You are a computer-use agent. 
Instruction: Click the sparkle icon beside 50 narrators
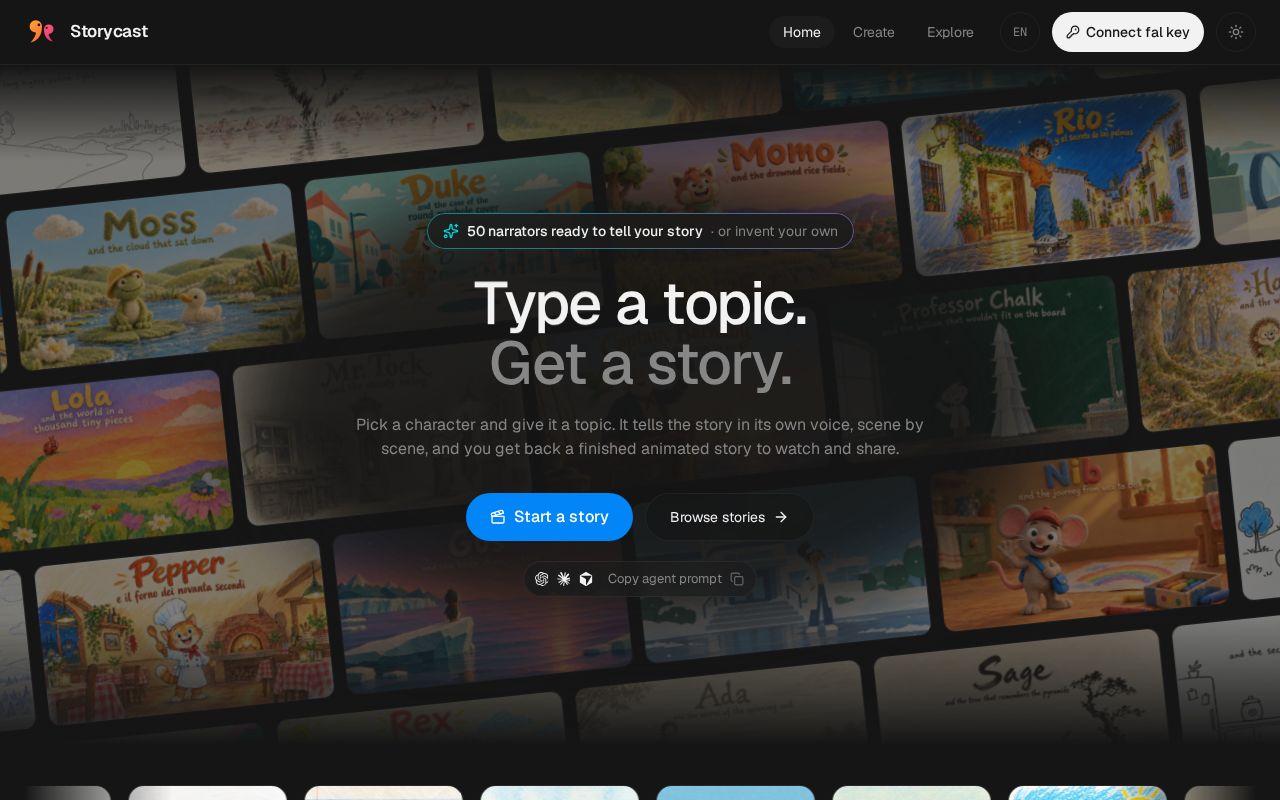(x=451, y=231)
